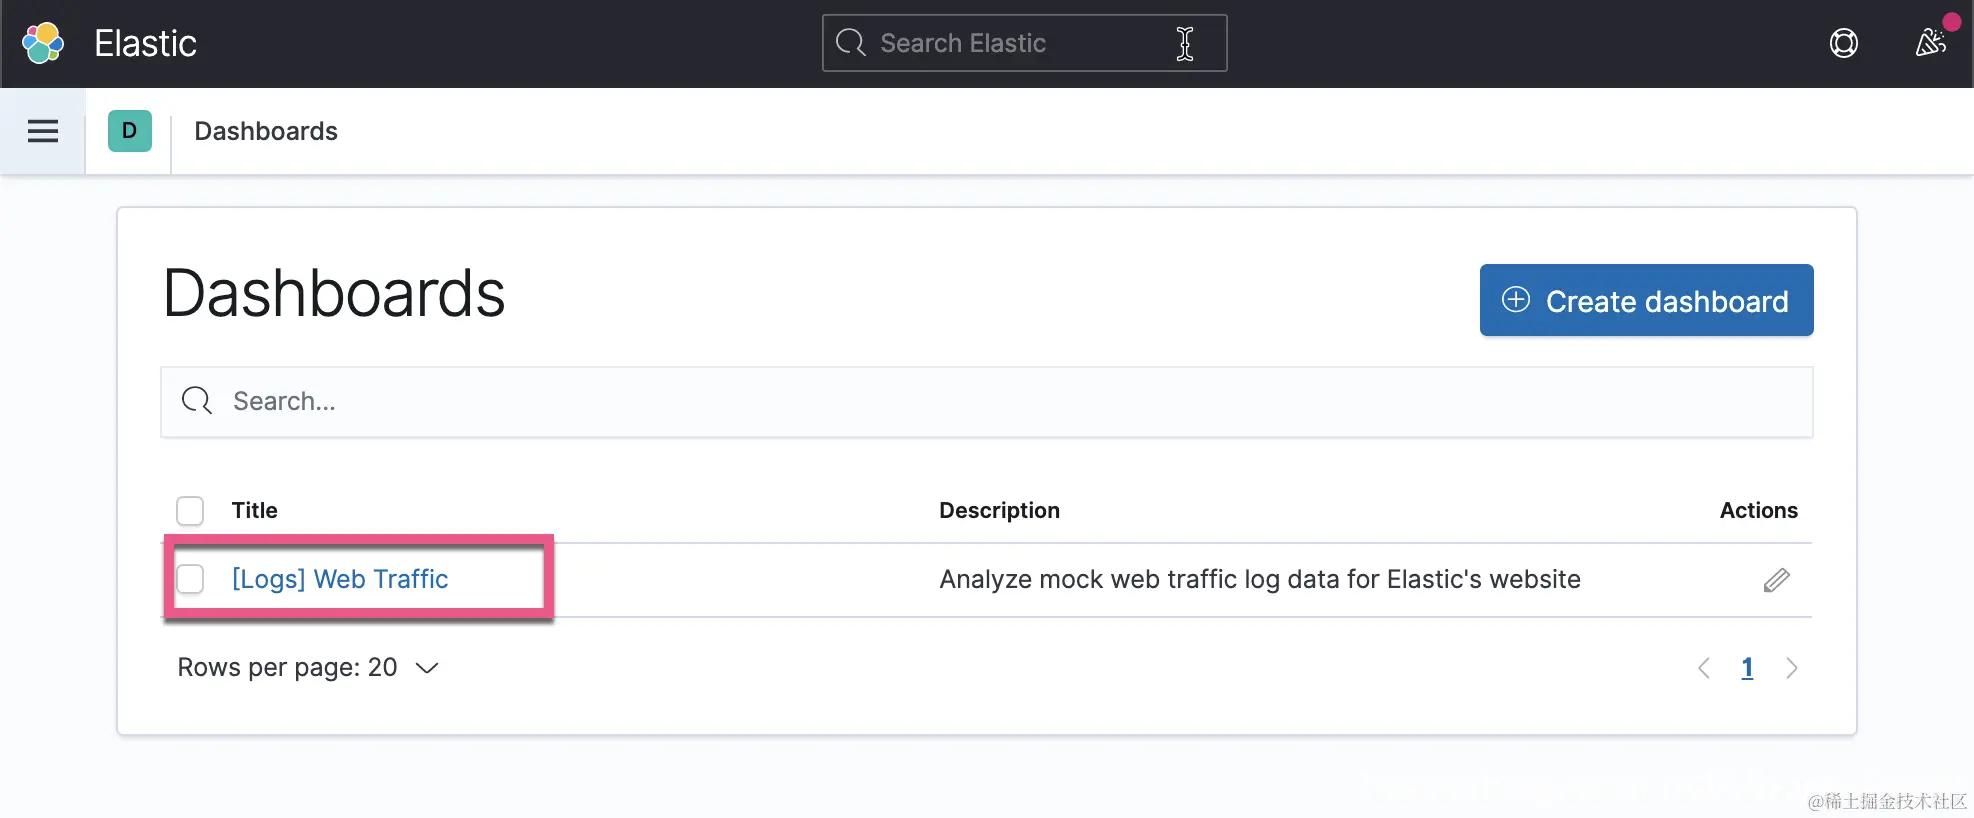Image resolution: width=1974 pixels, height=818 pixels.
Task: Click the Elastic logo icon
Action: pyautogui.click(x=43, y=43)
